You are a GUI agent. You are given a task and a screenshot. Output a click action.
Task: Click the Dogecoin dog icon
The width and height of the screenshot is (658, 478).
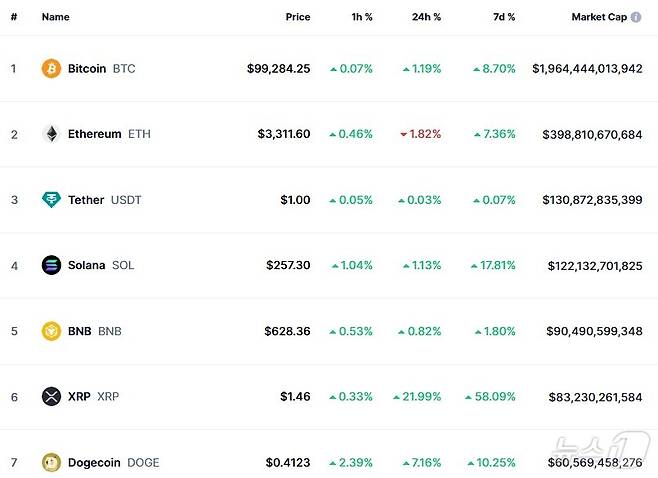pos(51,462)
